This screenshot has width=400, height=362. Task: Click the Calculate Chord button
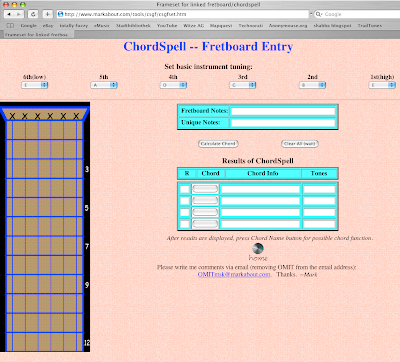[218, 144]
